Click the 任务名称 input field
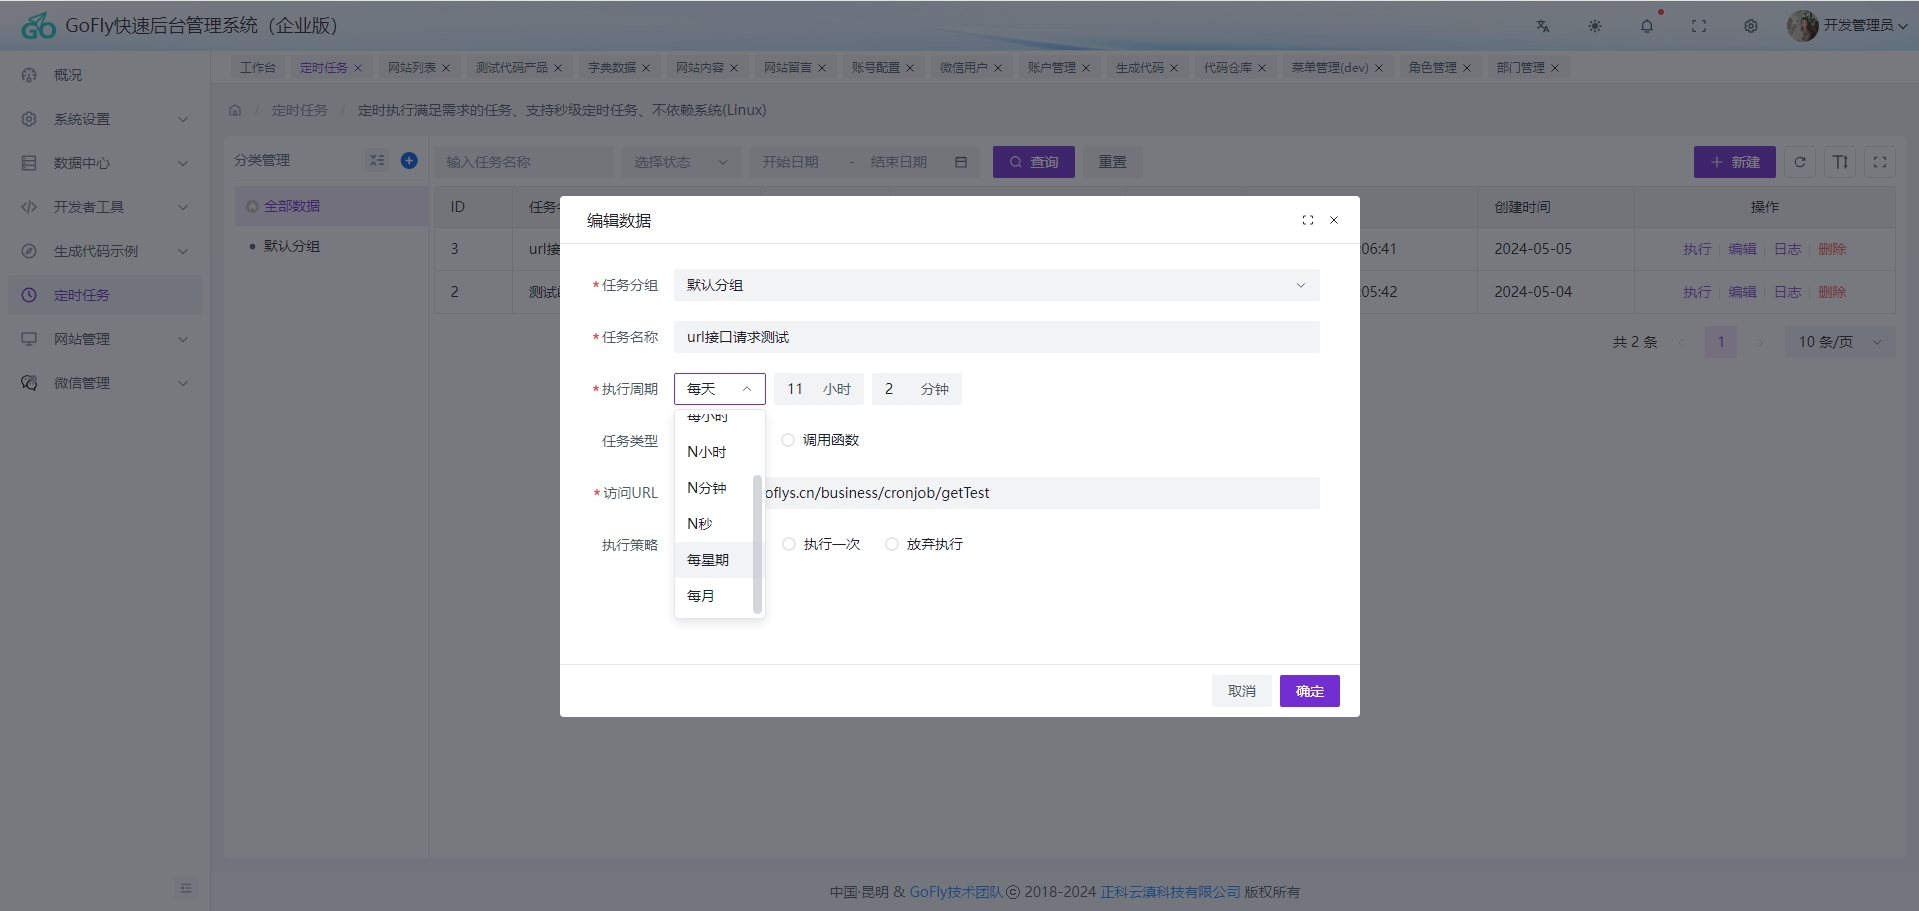The height and width of the screenshot is (911, 1919). [x=997, y=337]
